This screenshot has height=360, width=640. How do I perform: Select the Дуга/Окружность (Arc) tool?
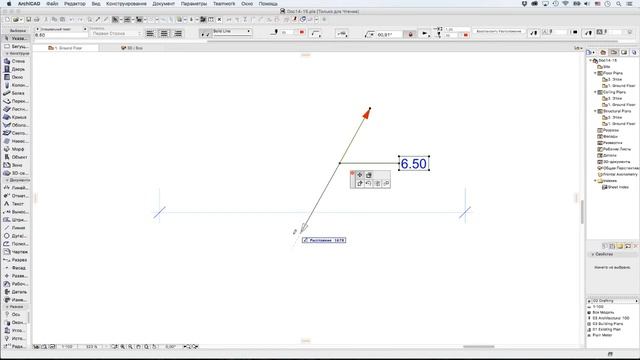(x=15, y=236)
